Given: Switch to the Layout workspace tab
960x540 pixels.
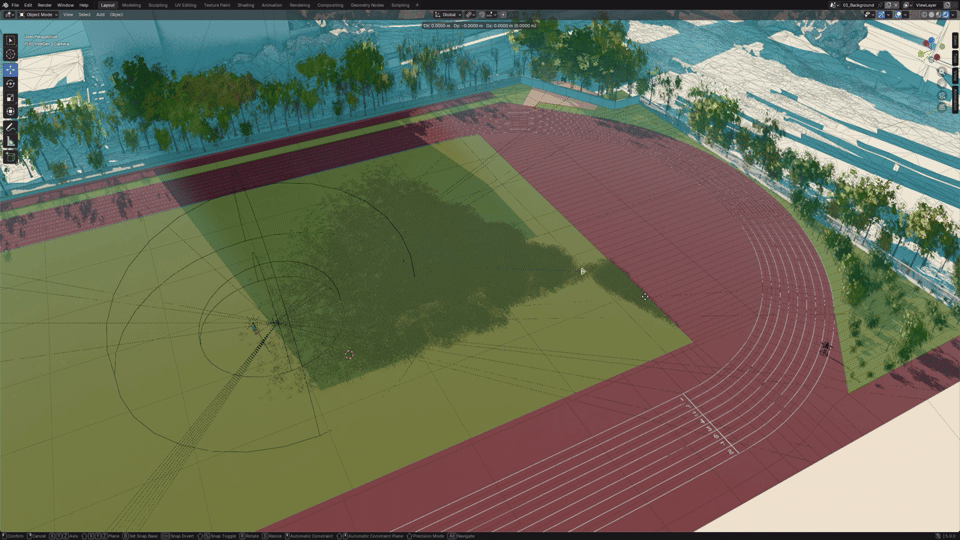Looking at the screenshot, I should (107, 5).
